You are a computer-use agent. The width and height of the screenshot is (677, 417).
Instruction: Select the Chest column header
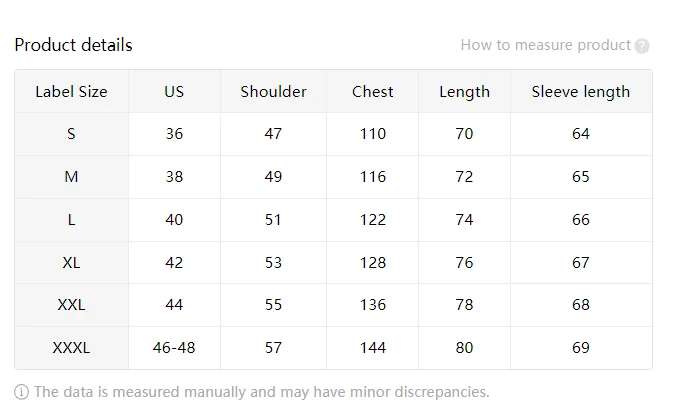point(372,91)
